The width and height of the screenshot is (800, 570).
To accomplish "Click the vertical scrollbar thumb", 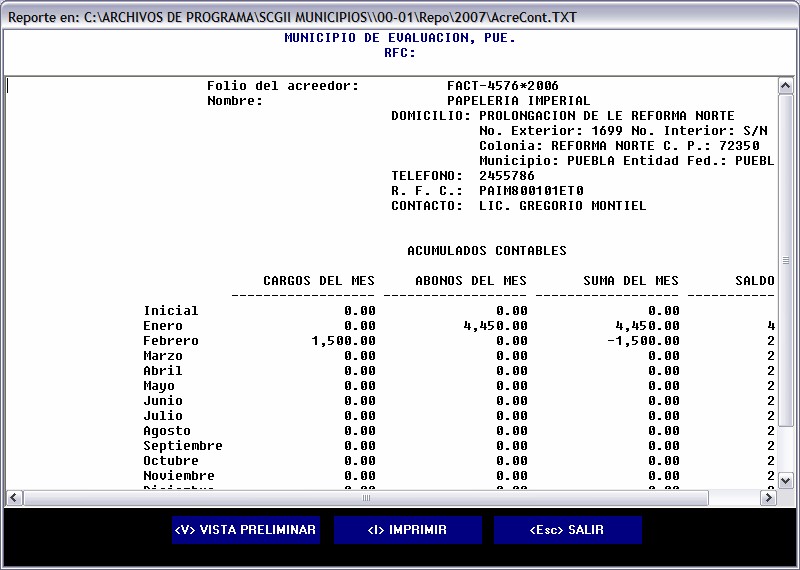I will (786, 260).
